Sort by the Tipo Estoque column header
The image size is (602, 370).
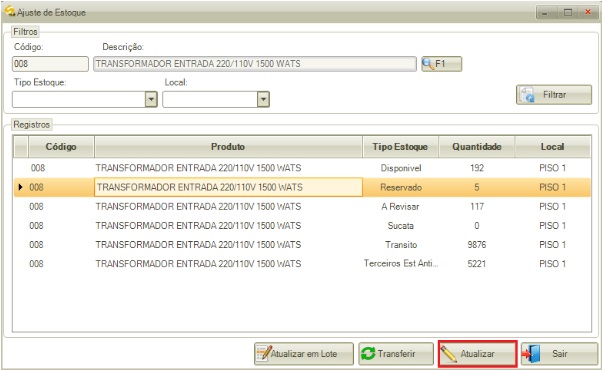[400, 147]
